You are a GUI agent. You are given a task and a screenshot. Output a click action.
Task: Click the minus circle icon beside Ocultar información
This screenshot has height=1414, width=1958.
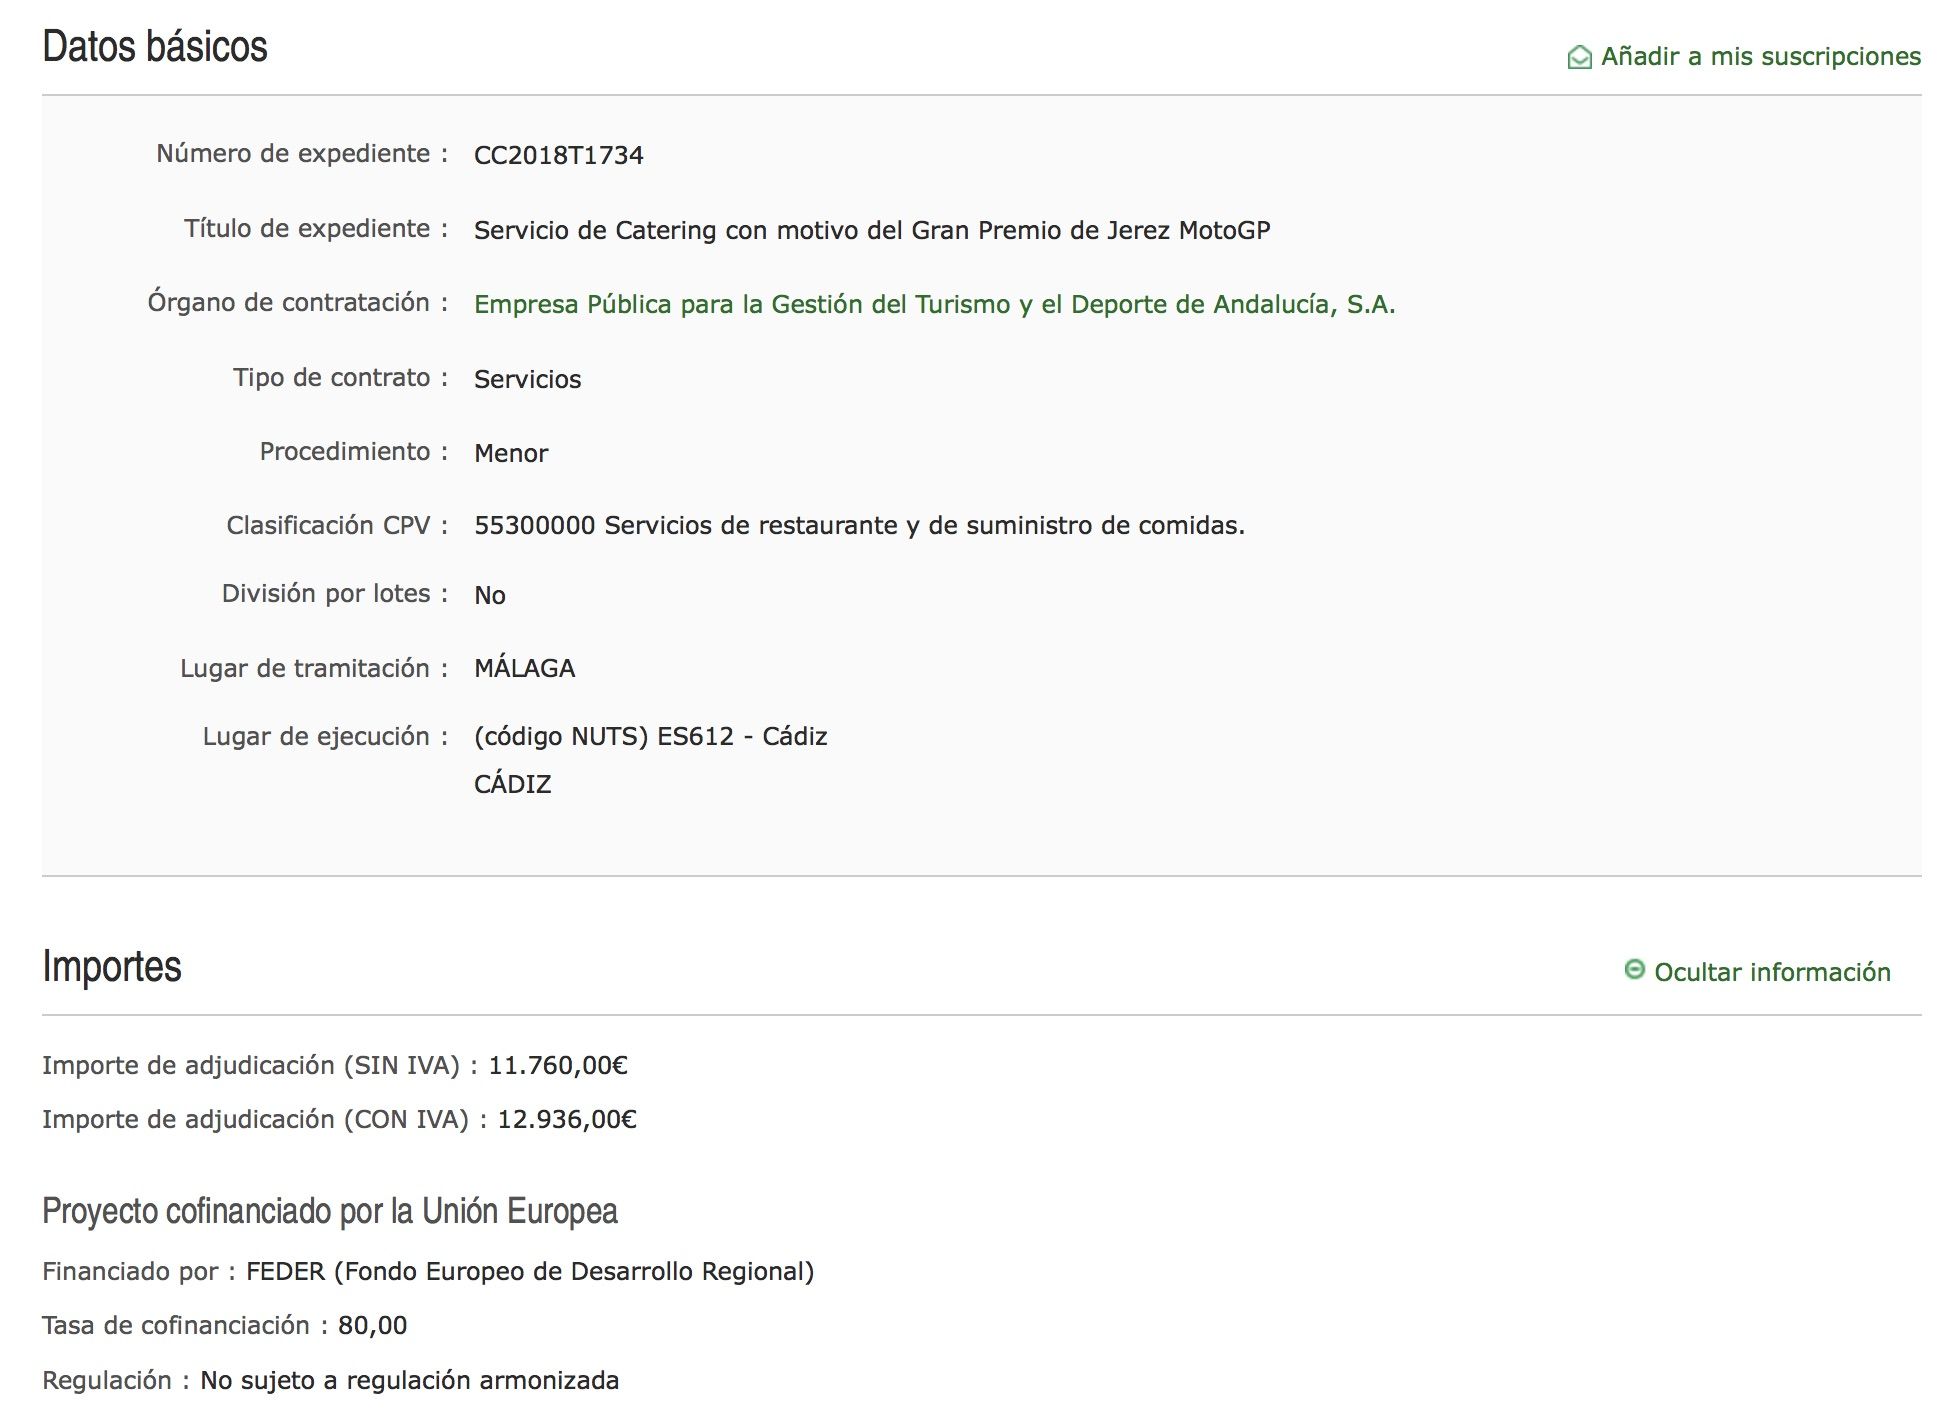pos(1634,970)
